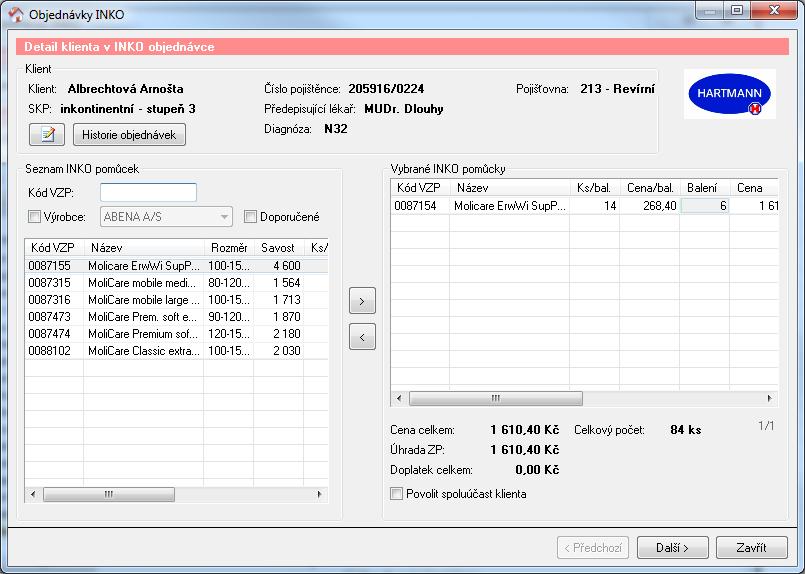Click the Cena/bal. column header
Viewport: 805px width, 574px height.
(x=649, y=188)
